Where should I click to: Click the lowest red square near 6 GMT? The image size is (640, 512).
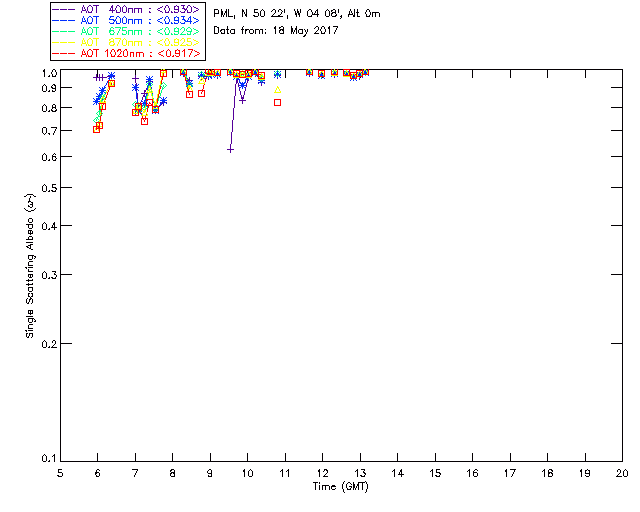point(96,129)
